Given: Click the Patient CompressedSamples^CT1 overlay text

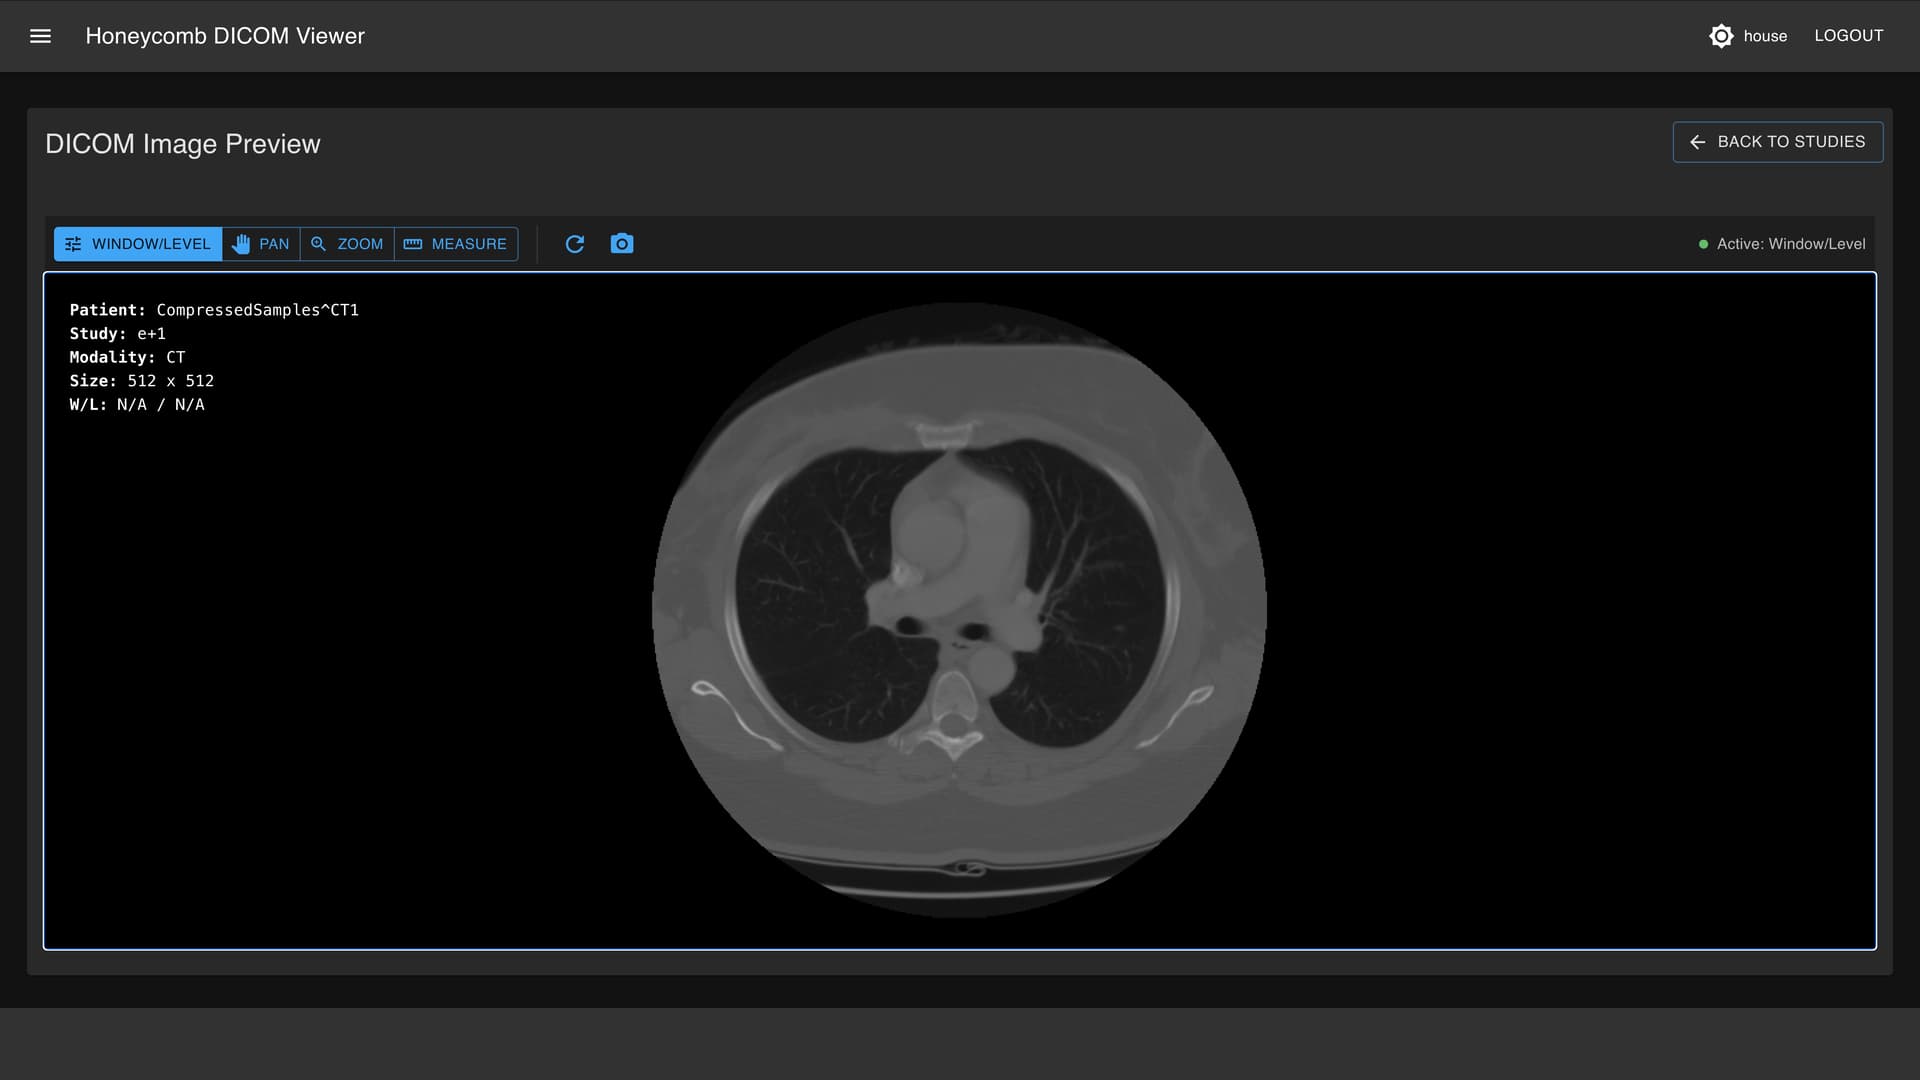Looking at the screenshot, I should pos(214,310).
